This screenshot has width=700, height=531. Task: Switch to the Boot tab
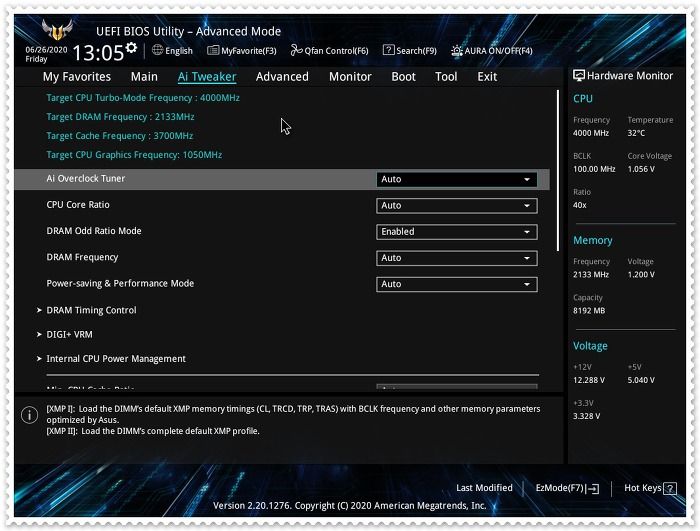pos(404,77)
